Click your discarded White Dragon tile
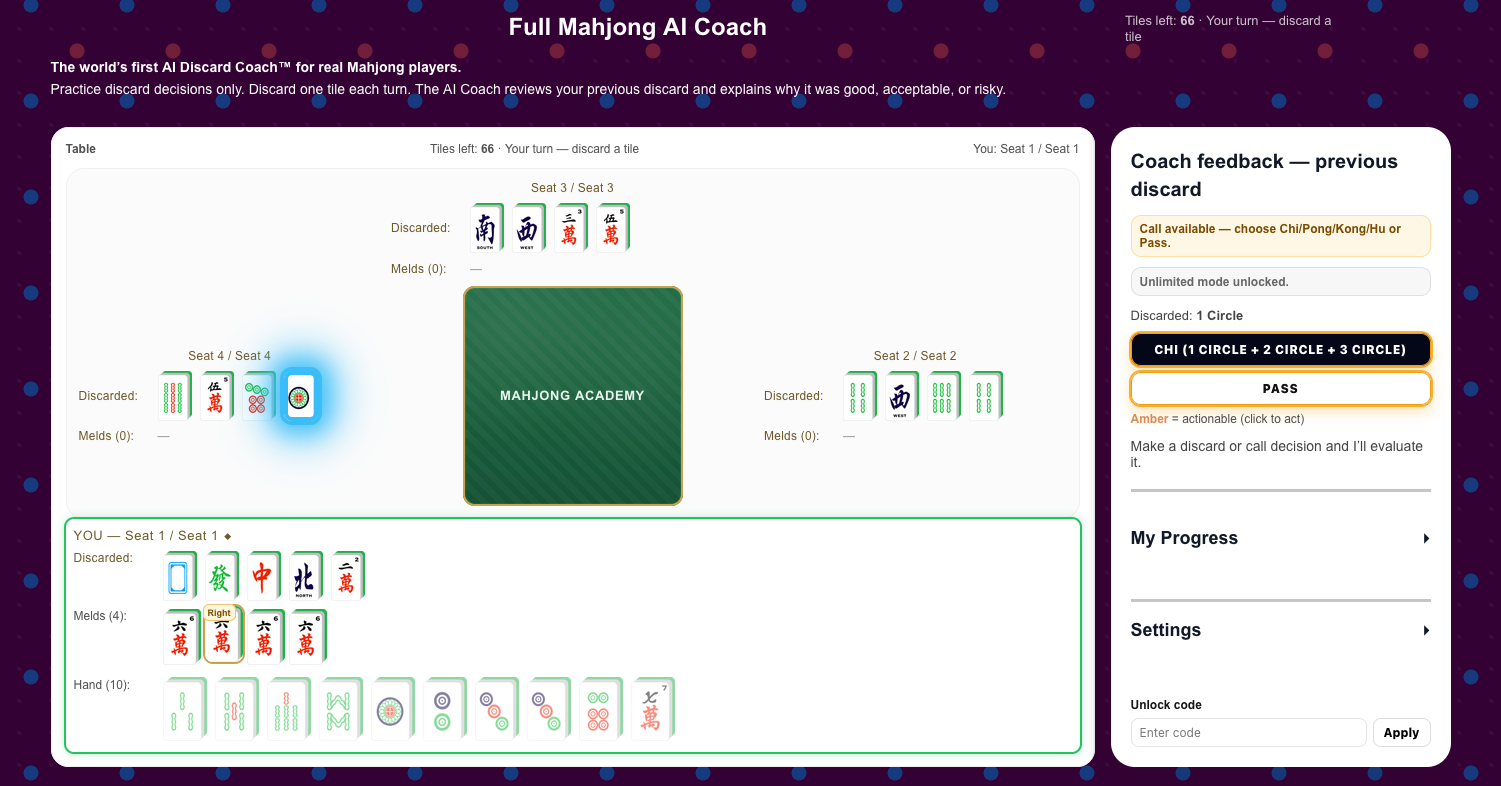The width and height of the screenshot is (1501, 786). coord(180,576)
